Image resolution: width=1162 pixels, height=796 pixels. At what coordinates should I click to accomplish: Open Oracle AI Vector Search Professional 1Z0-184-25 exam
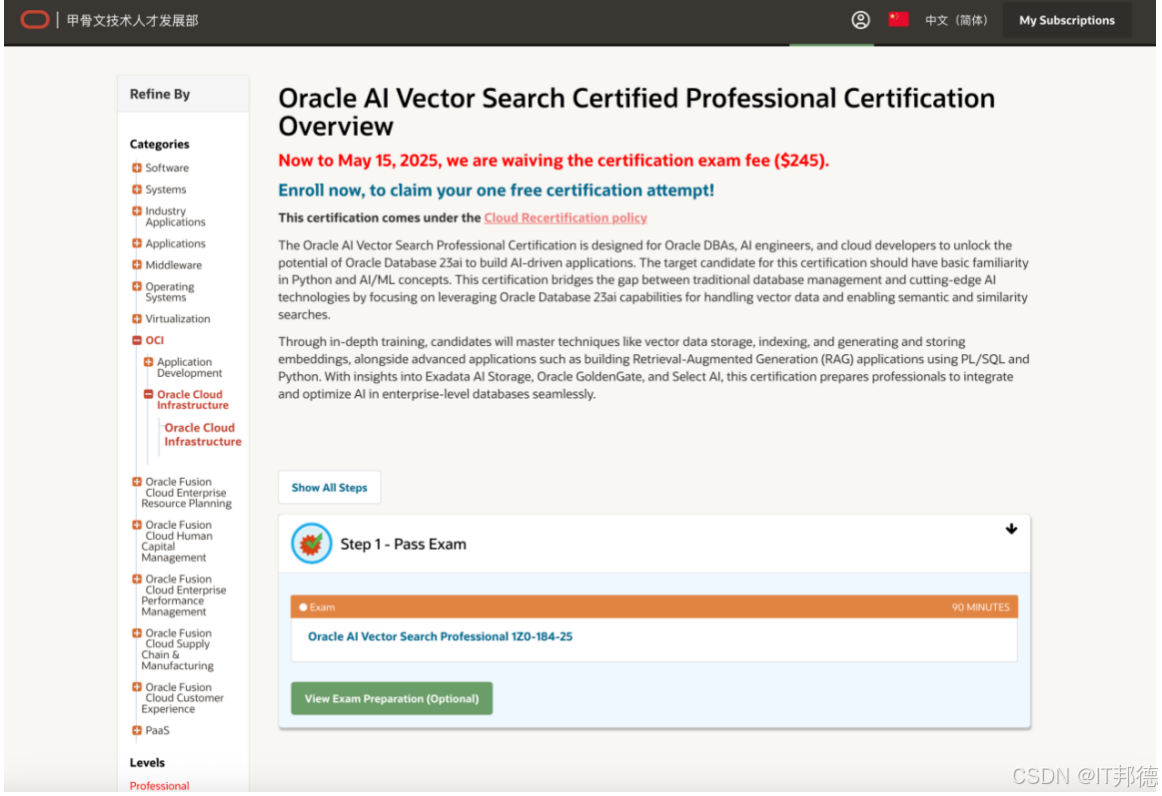[x=440, y=637]
